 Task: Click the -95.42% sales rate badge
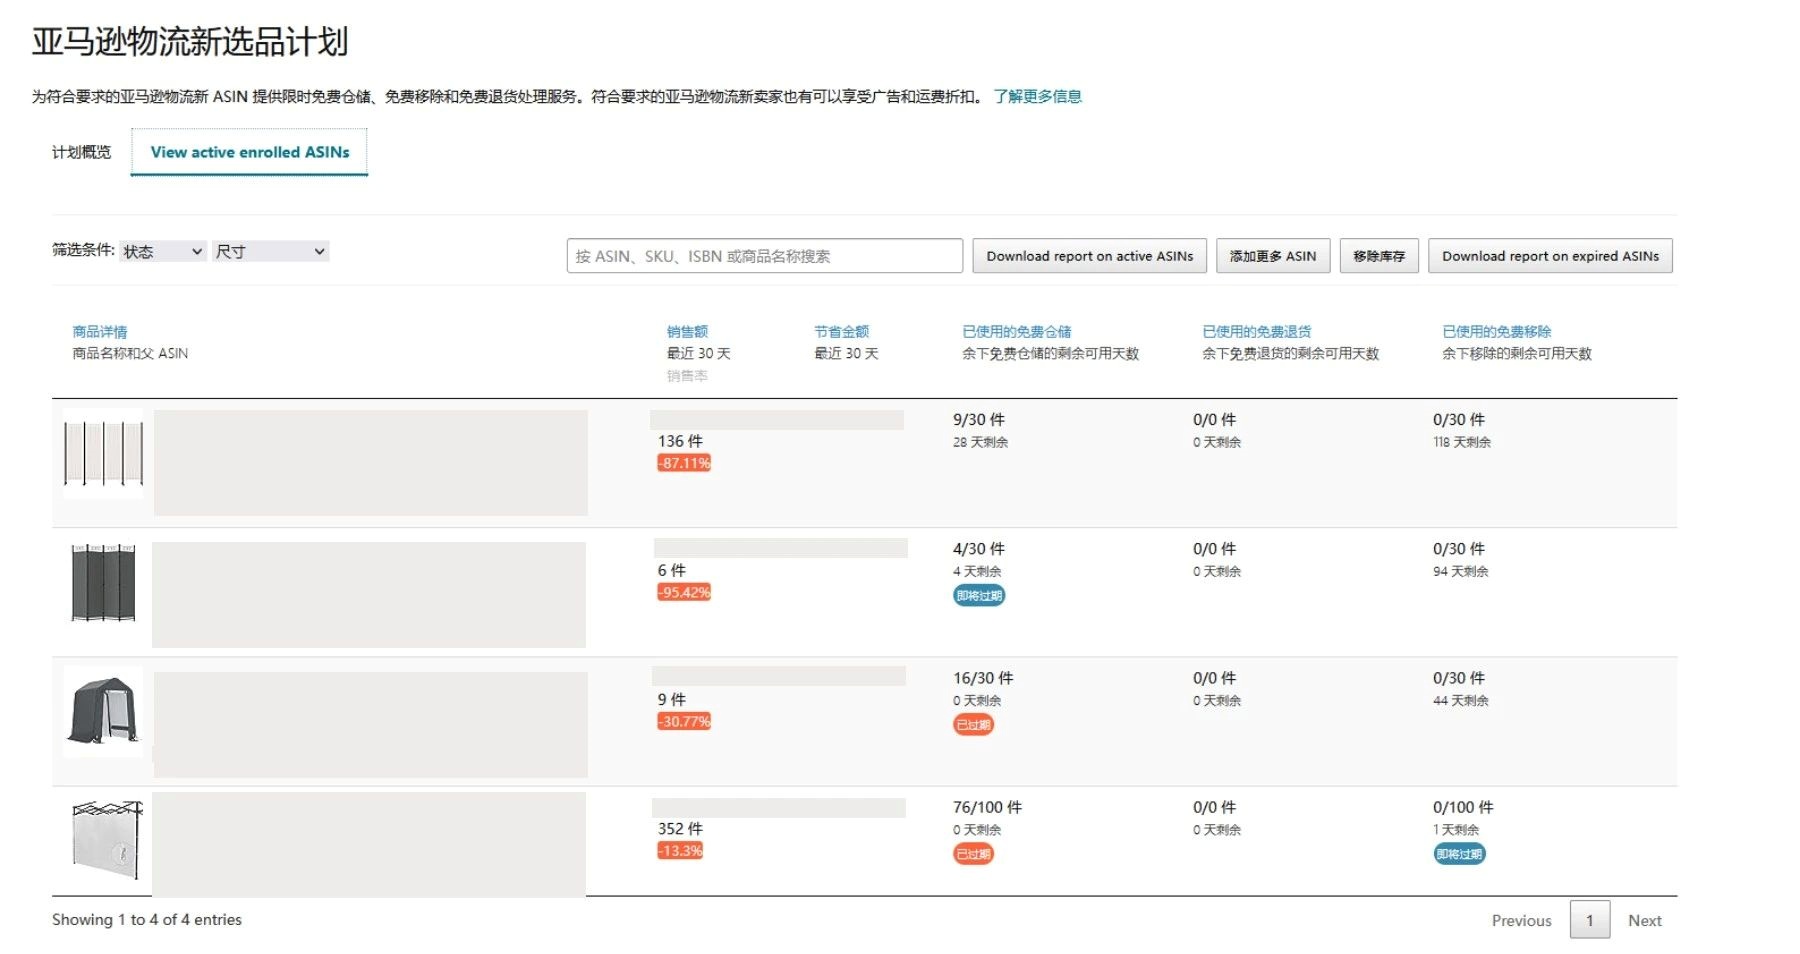[x=684, y=592]
